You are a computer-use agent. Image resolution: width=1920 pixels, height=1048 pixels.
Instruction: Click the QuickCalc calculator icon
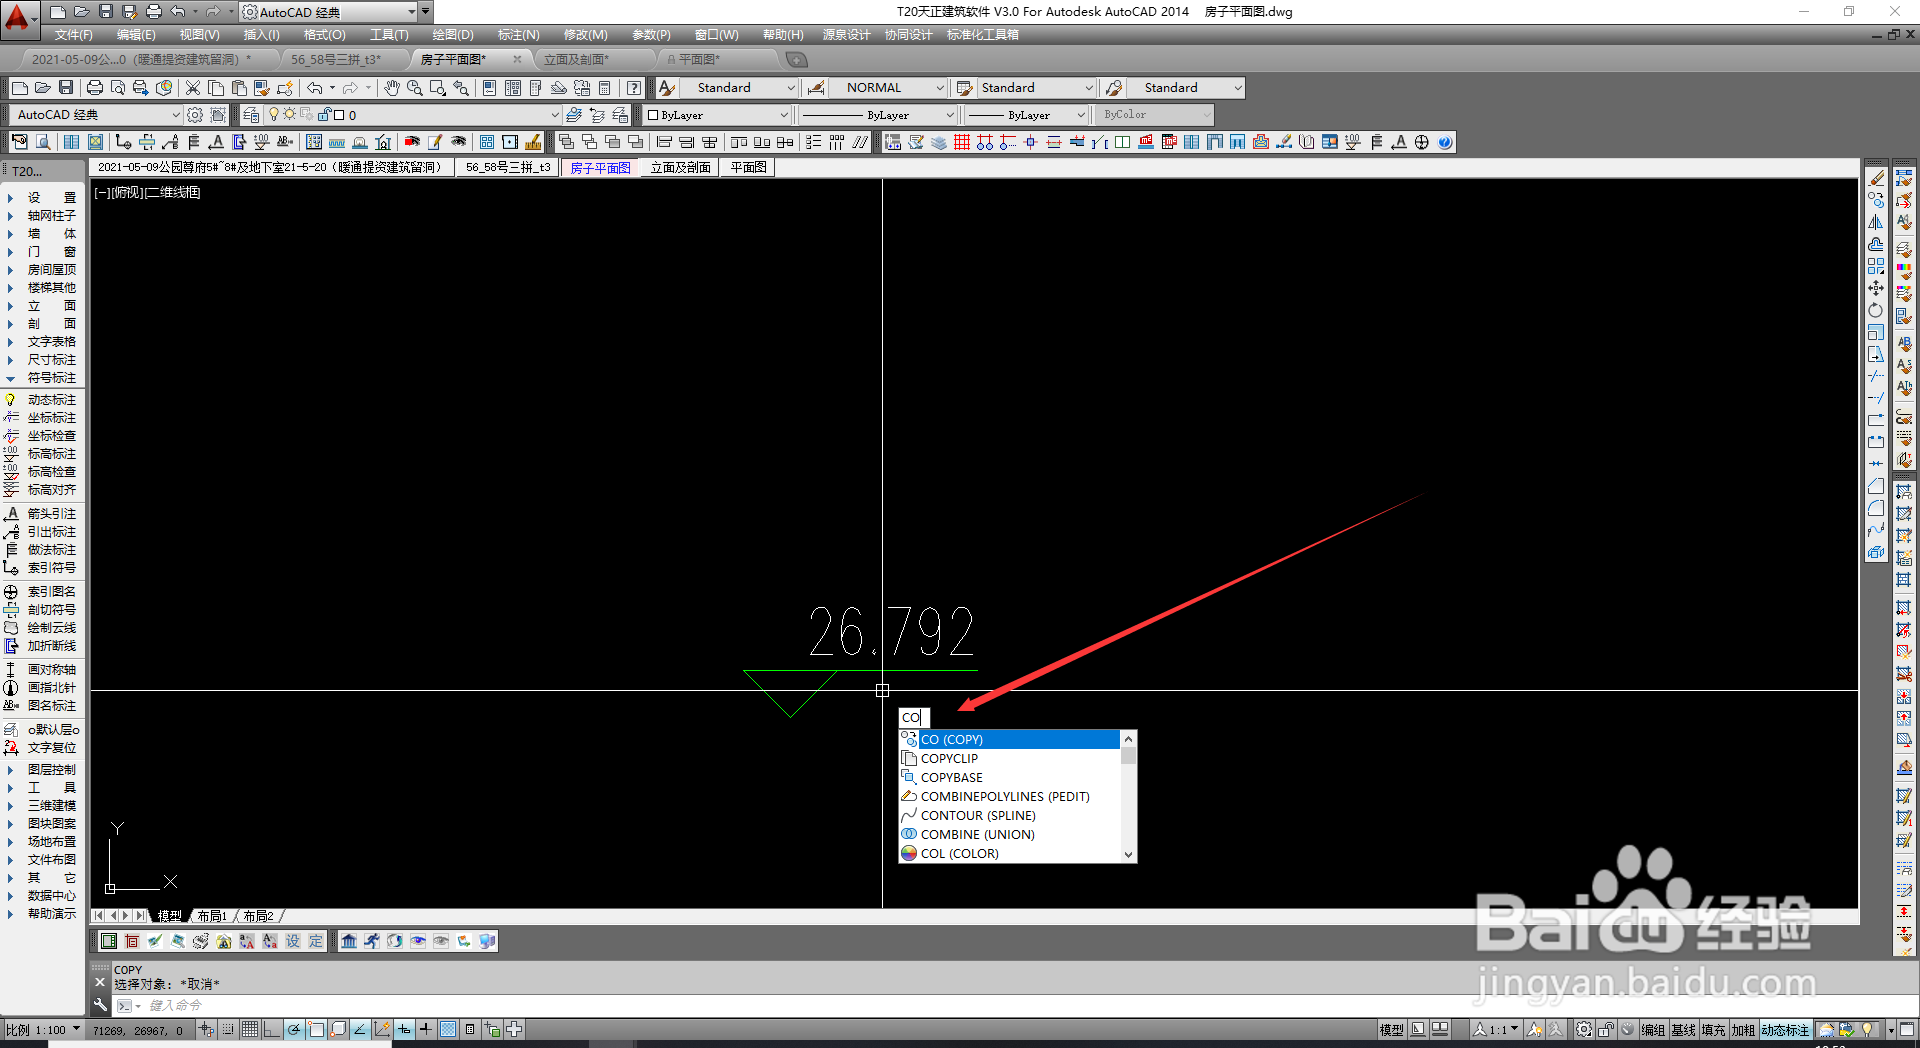pos(605,88)
